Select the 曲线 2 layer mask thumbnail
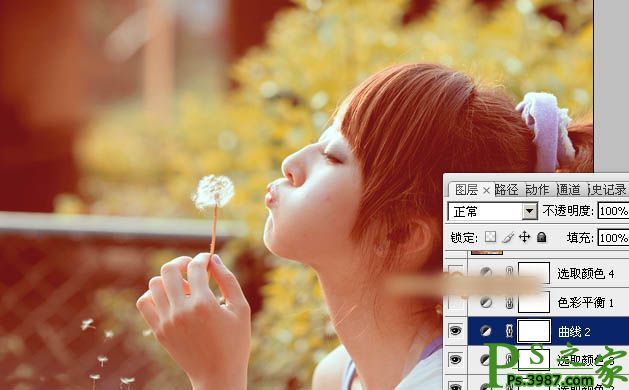Image resolution: width=629 pixels, height=390 pixels. [534, 331]
